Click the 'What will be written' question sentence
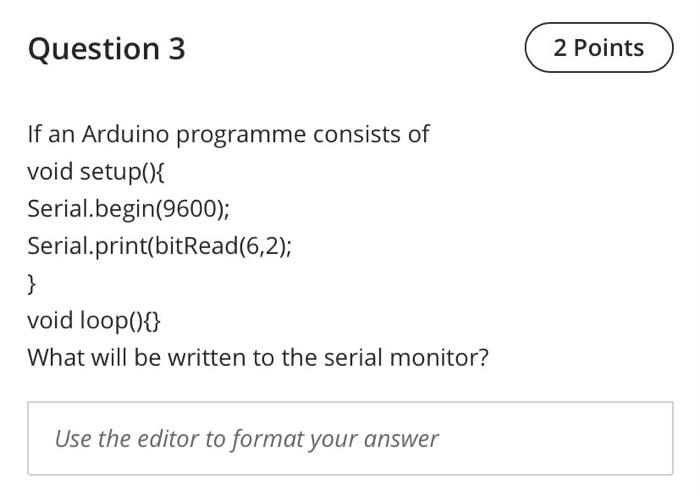This screenshot has height=497, width=700. point(258,357)
